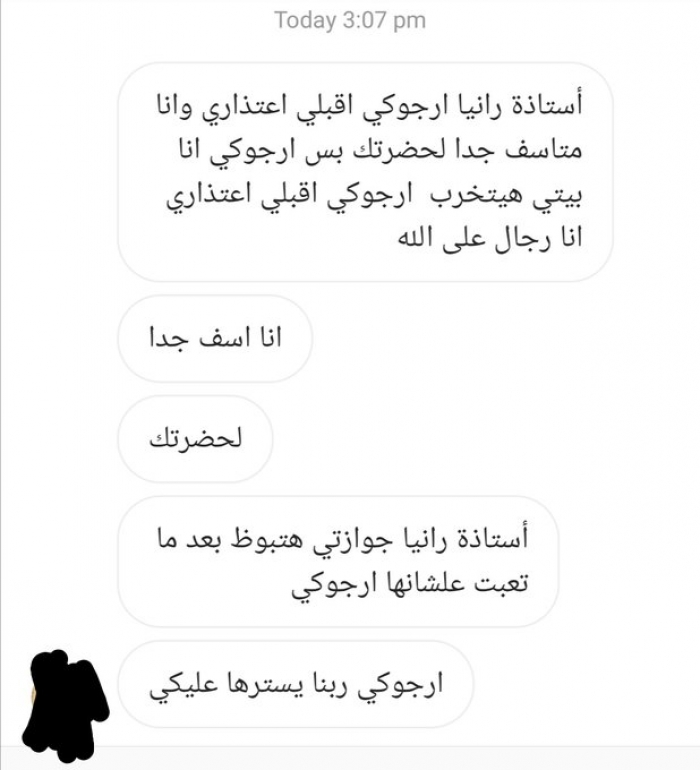This screenshot has height=770, width=700.
Task: Select the message "انا اسف جدا"
Action: (x=215, y=339)
